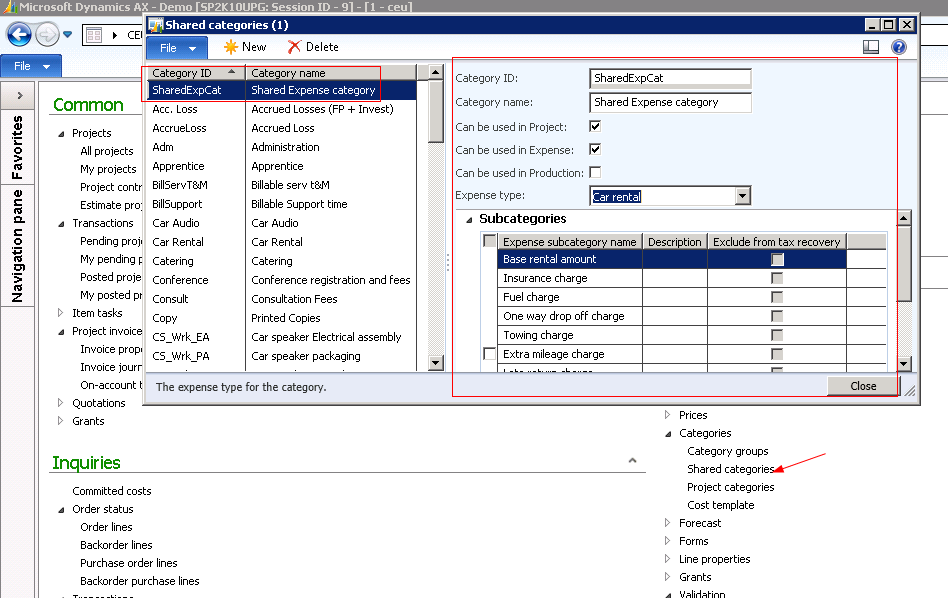
Task: Click the New record toolbar icon
Action: tap(231, 47)
